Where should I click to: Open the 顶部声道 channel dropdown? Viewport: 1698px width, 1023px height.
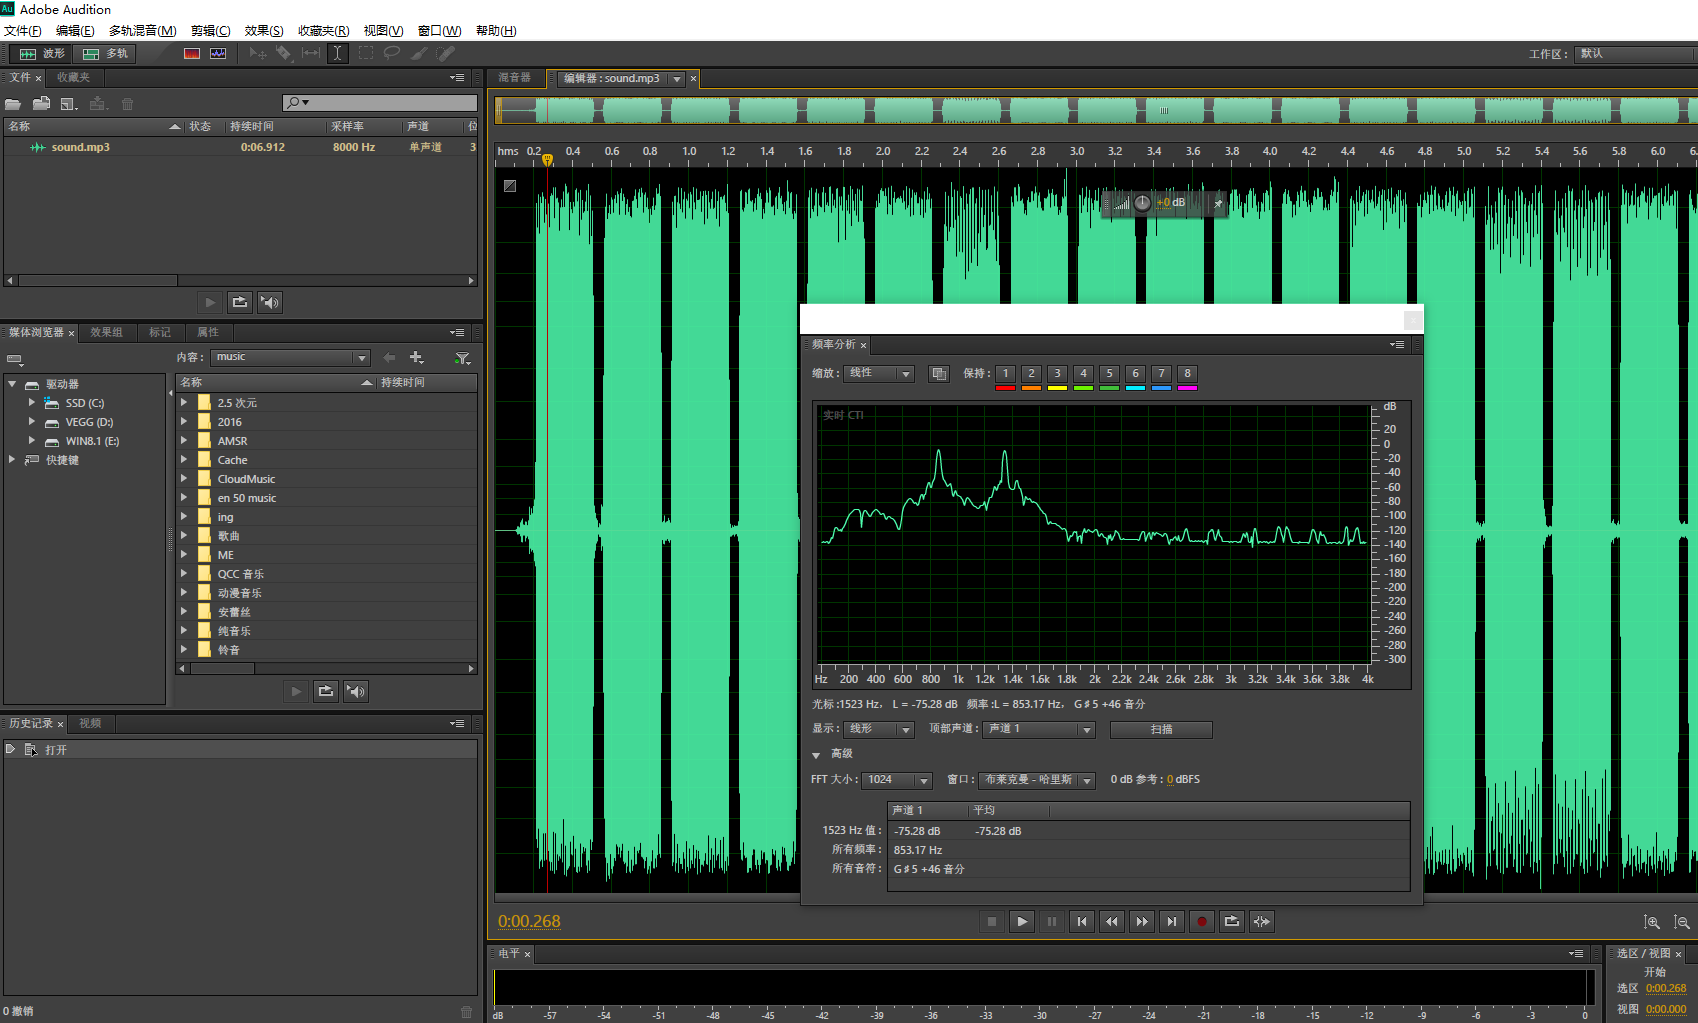click(x=1039, y=729)
